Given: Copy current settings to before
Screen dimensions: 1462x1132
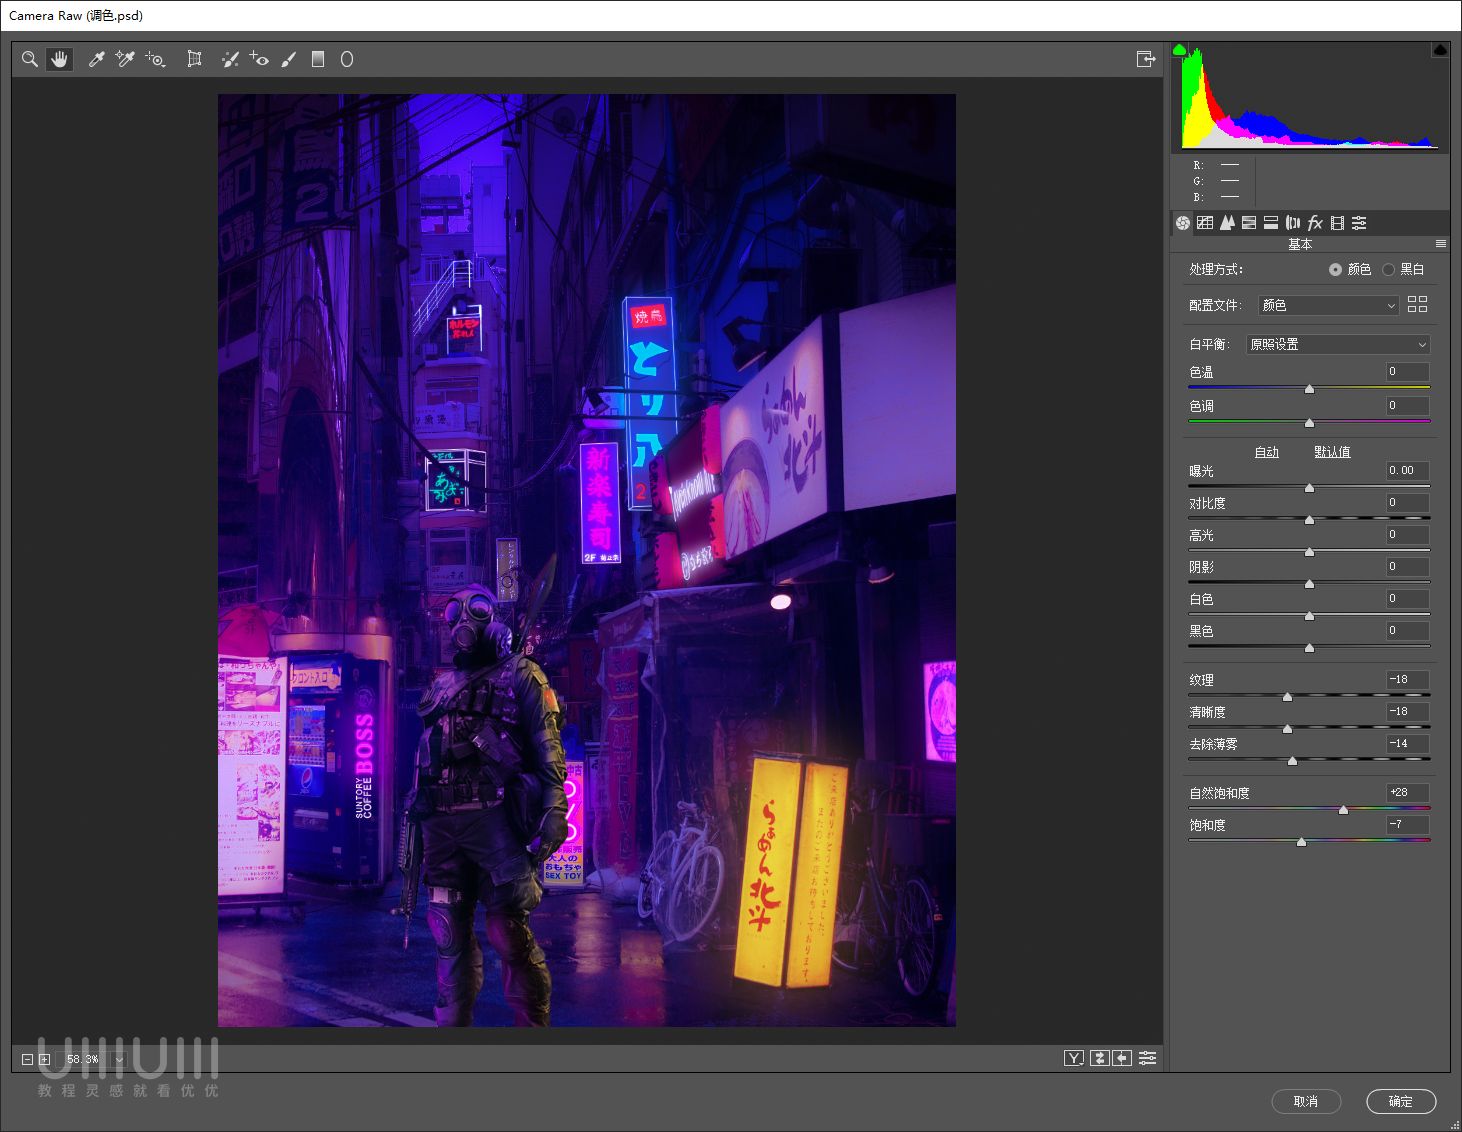Looking at the screenshot, I should (1122, 1058).
